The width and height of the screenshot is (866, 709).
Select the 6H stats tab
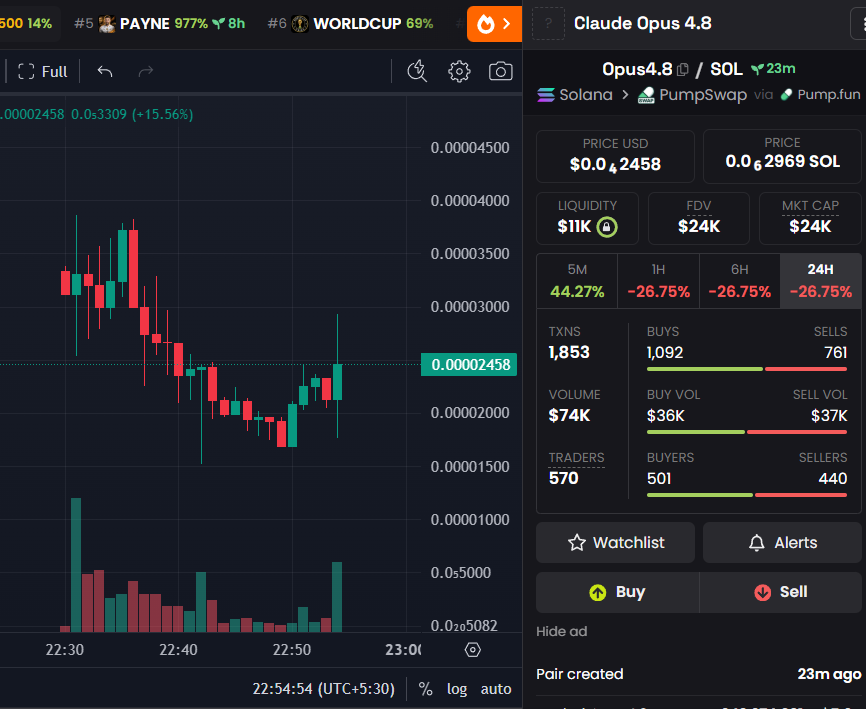click(x=740, y=281)
